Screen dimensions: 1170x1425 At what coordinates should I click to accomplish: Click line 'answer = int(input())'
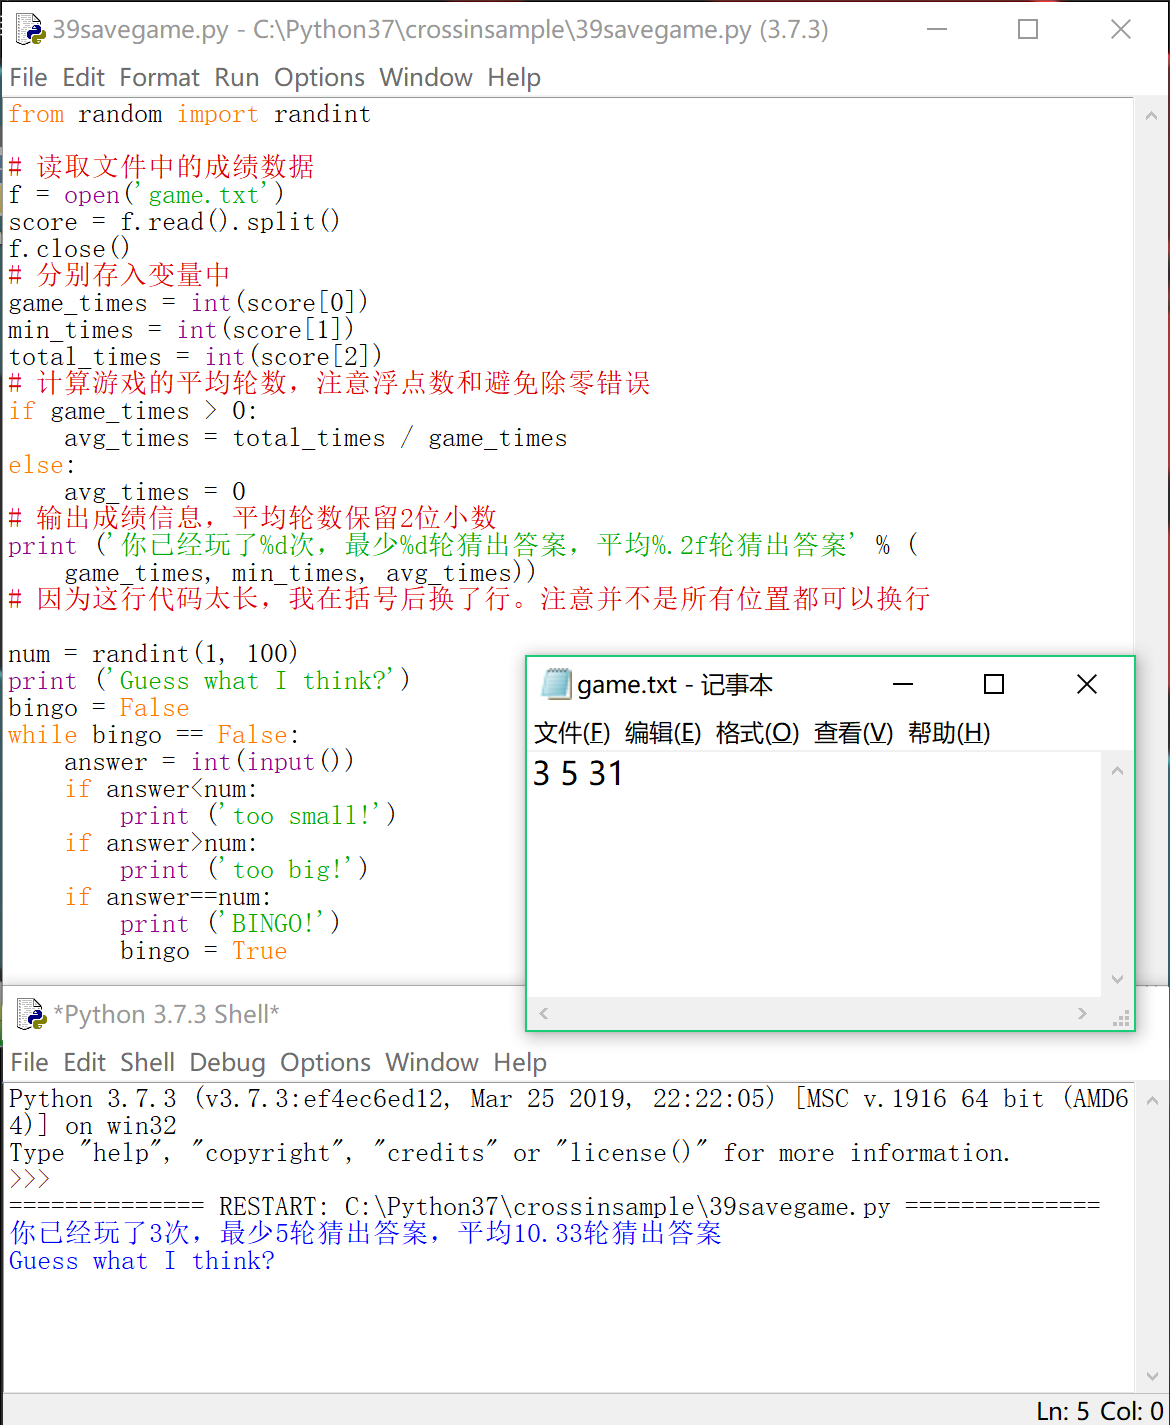209,762
